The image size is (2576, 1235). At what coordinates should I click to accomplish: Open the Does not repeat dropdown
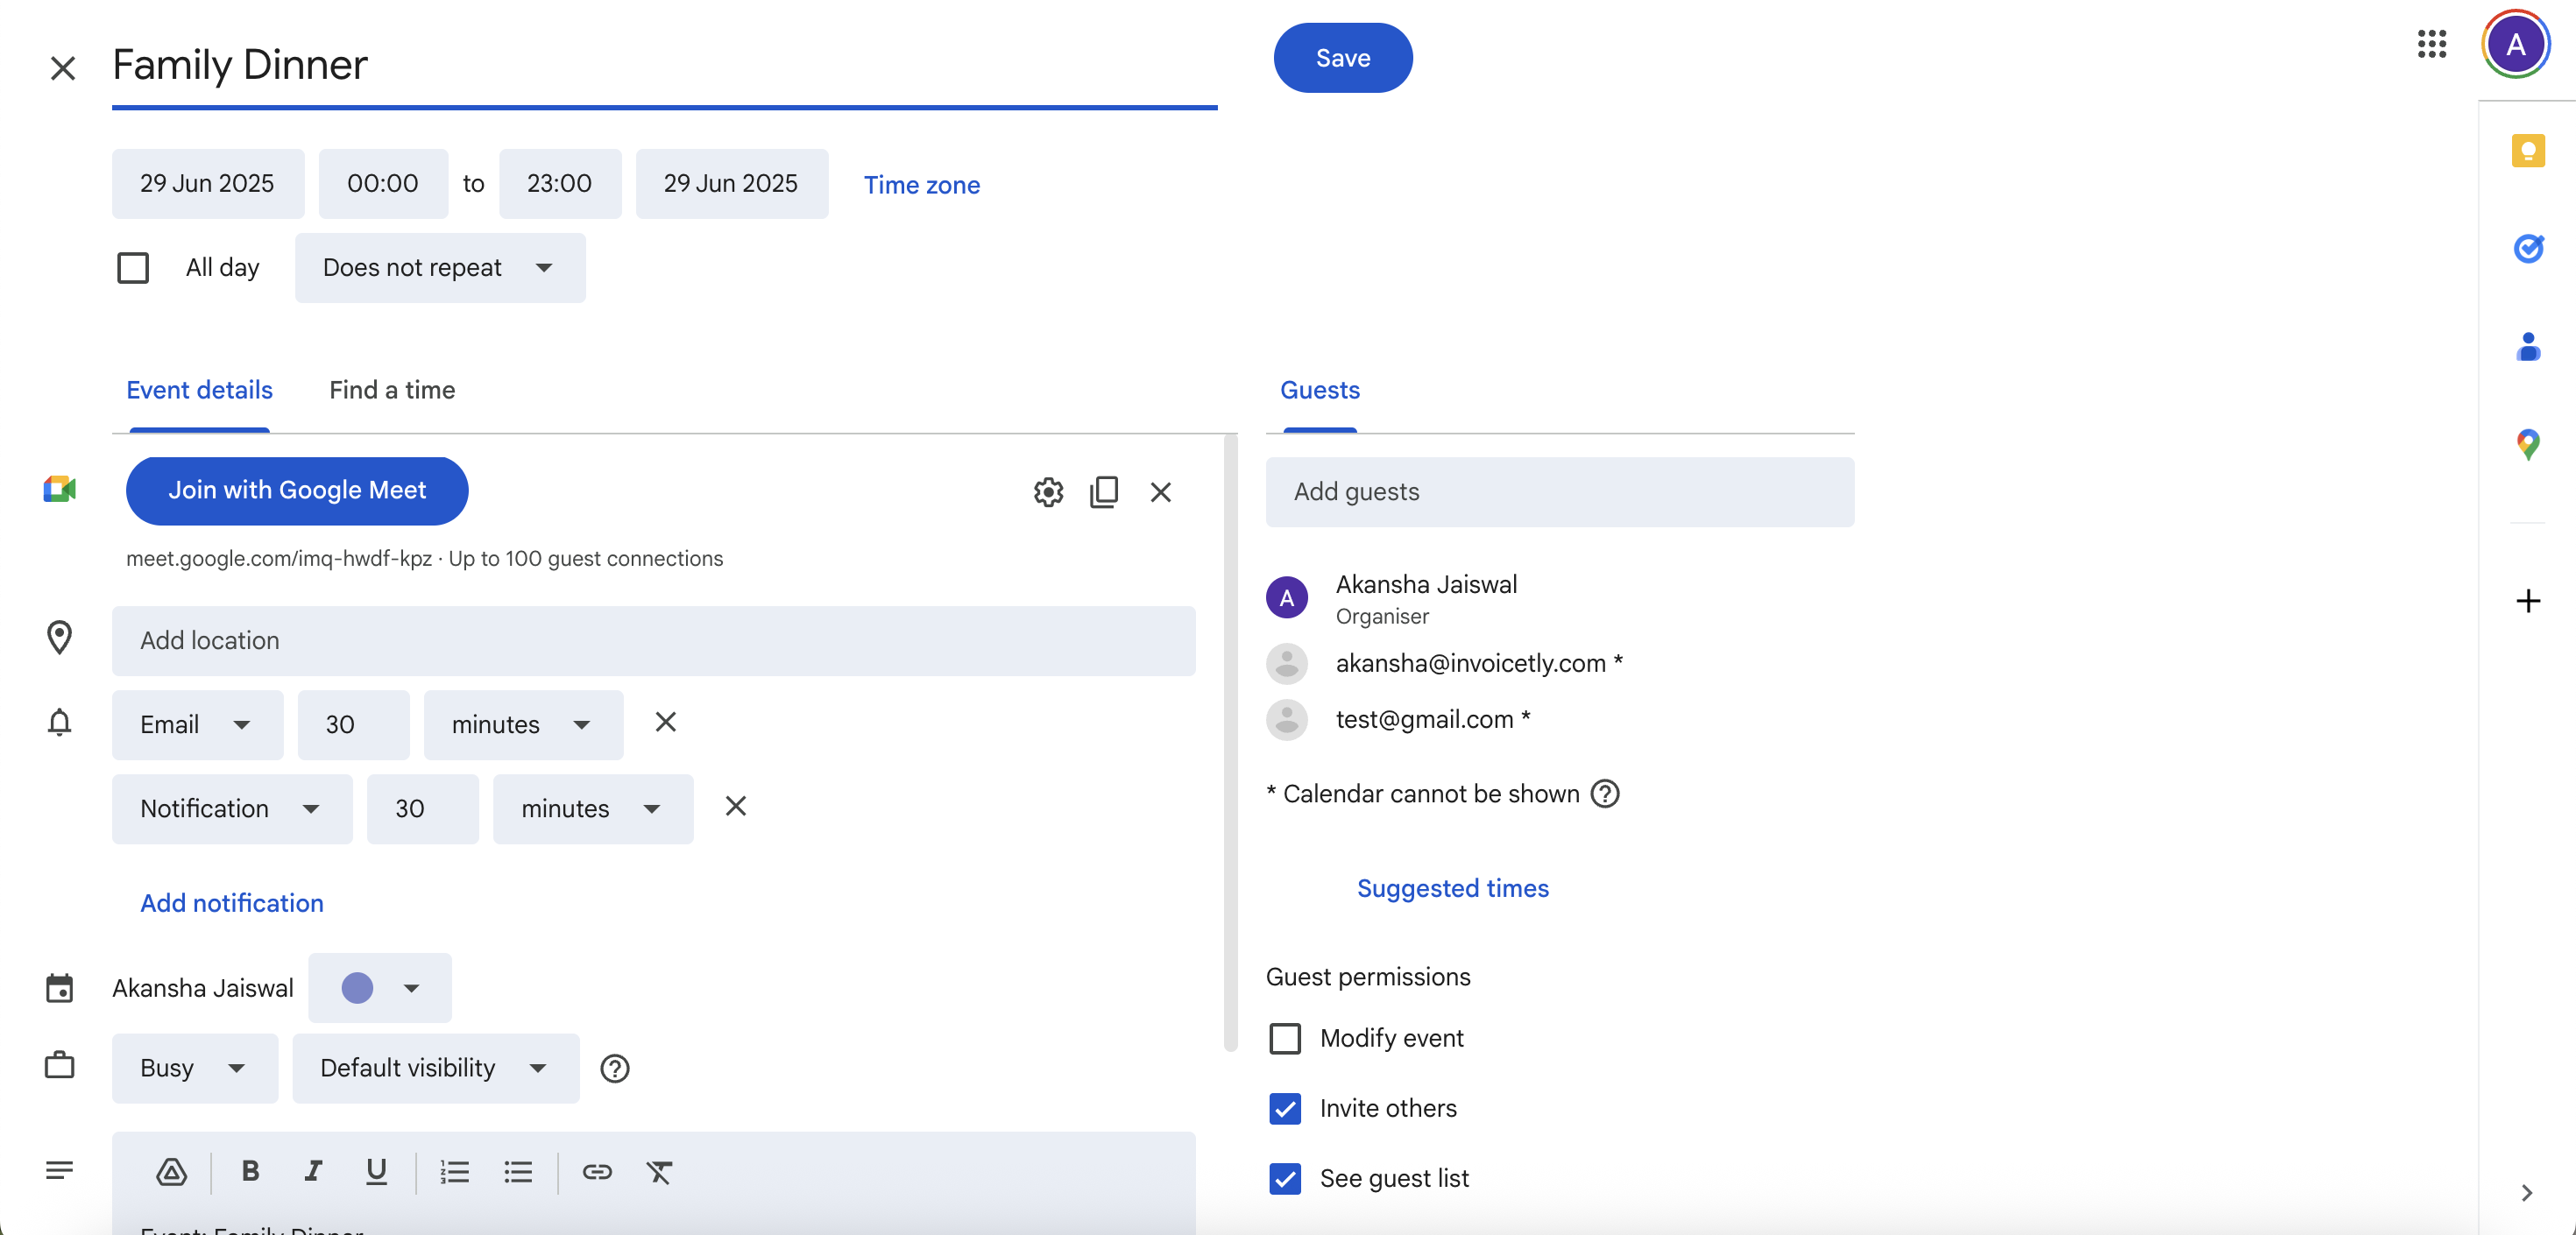(440, 268)
